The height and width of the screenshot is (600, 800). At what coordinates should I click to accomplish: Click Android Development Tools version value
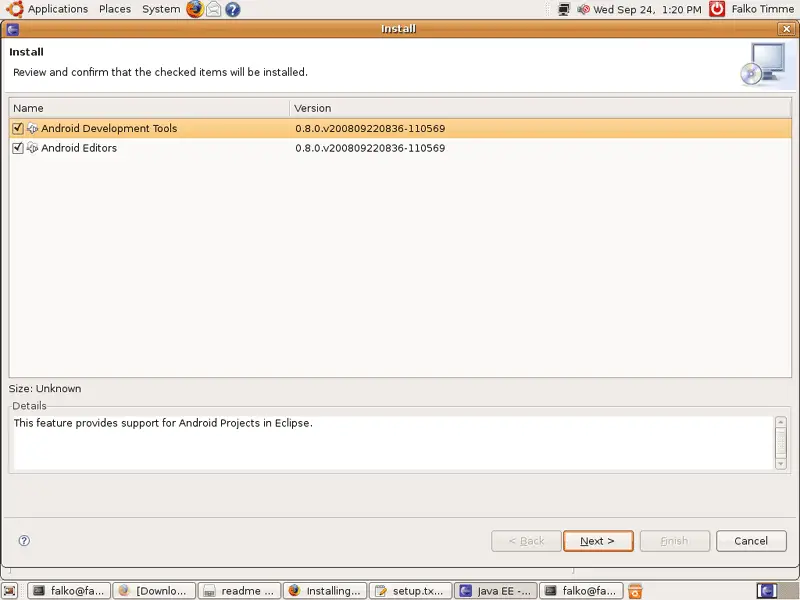[370, 128]
